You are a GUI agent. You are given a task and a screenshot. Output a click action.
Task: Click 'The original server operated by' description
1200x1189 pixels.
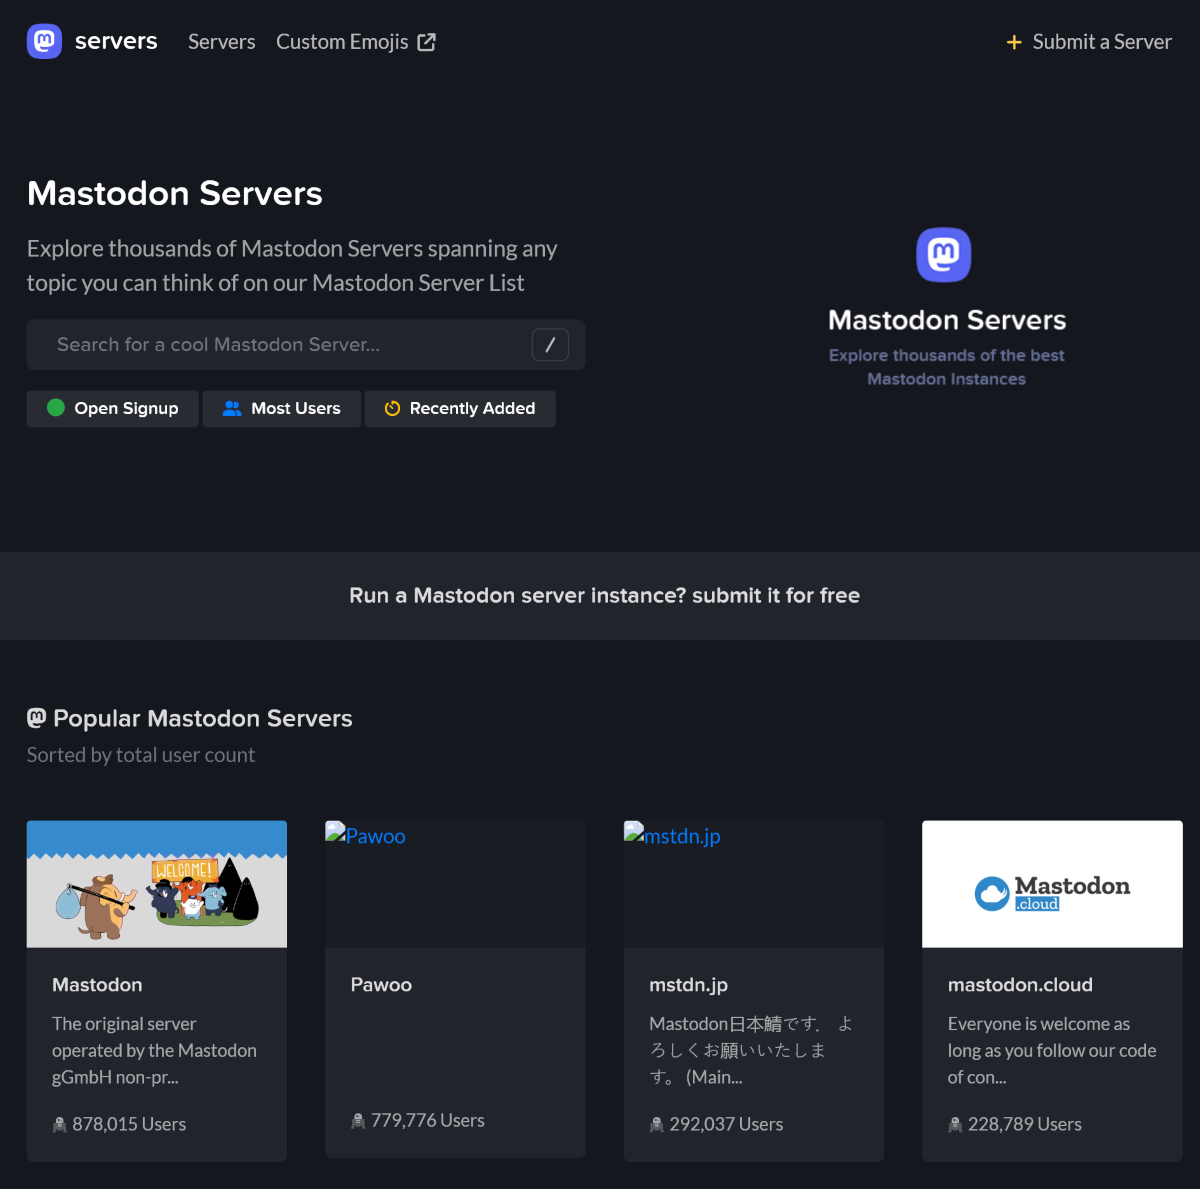pos(155,1050)
